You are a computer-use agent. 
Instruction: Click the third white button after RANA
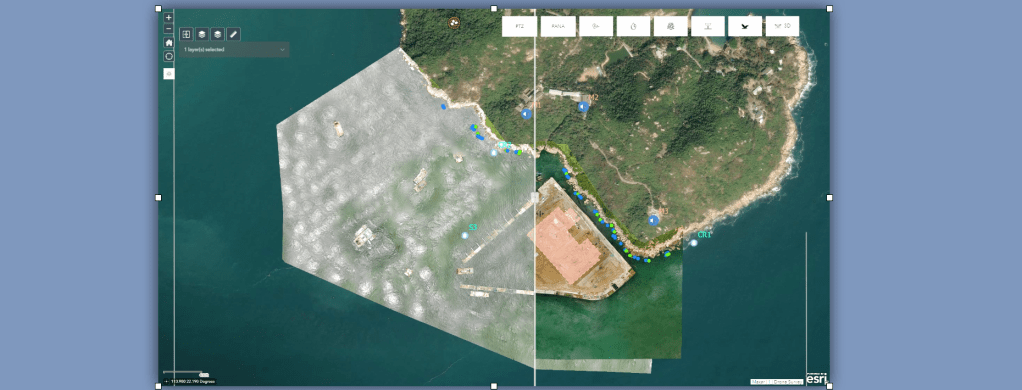click(x=596, y=26)
